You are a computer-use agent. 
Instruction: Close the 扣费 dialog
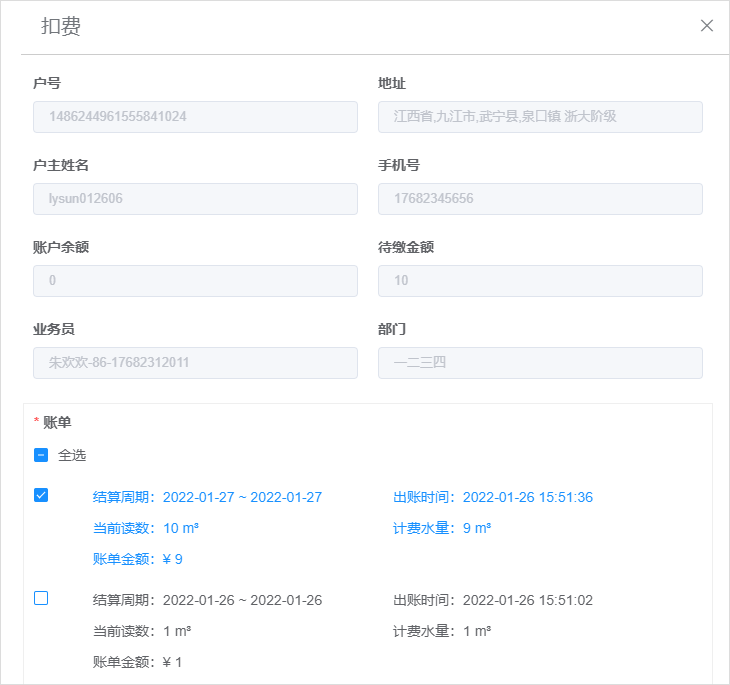click(707, 26)
